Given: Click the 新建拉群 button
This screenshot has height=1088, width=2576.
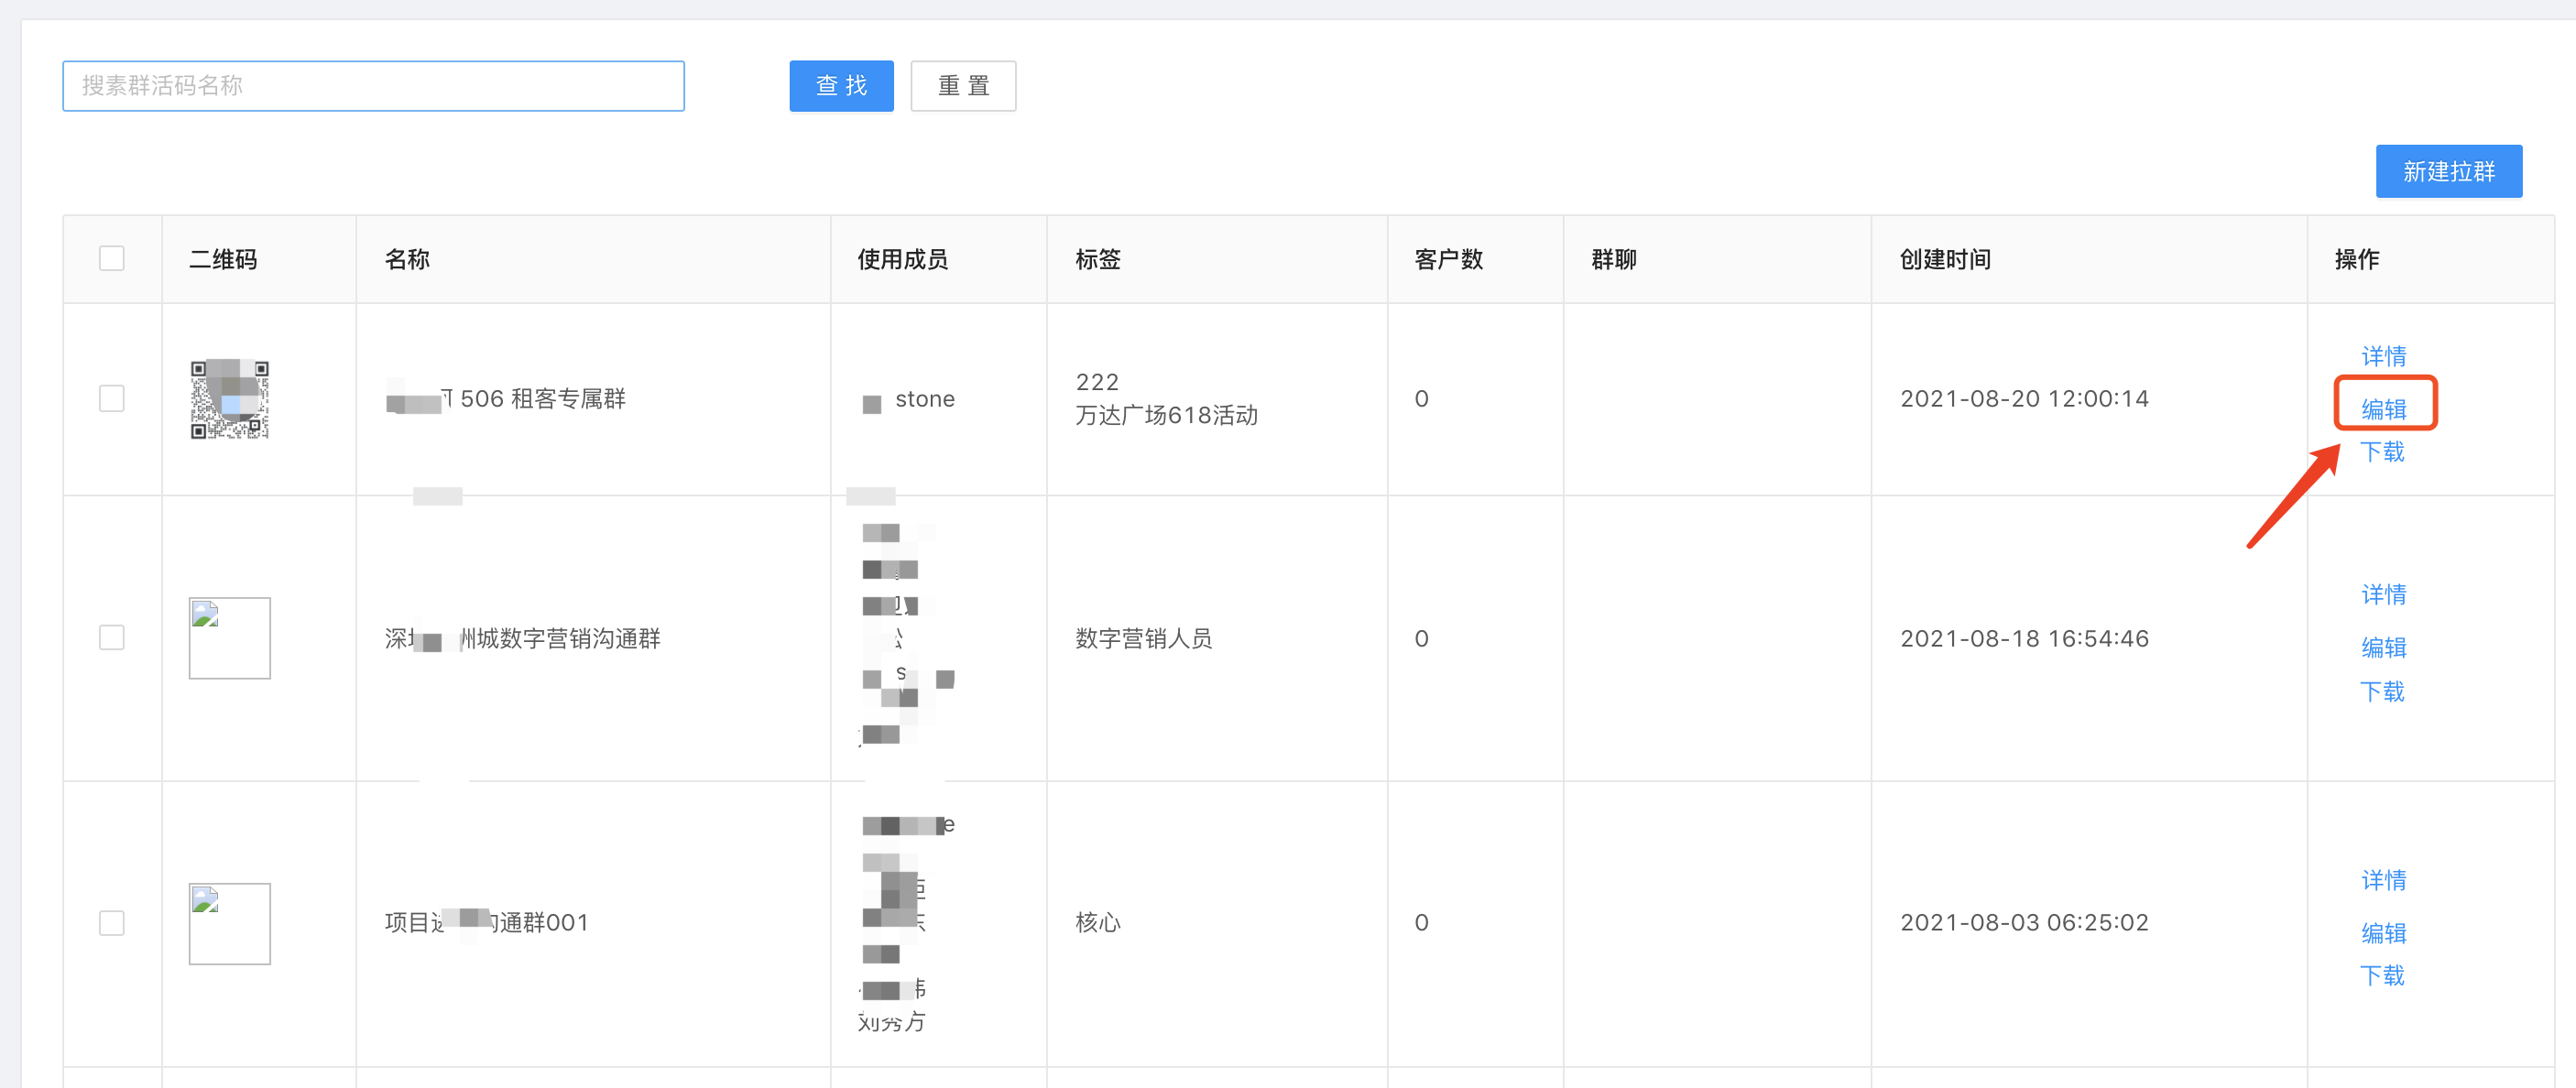Looking at the screenshot, I should [2448, 172].
